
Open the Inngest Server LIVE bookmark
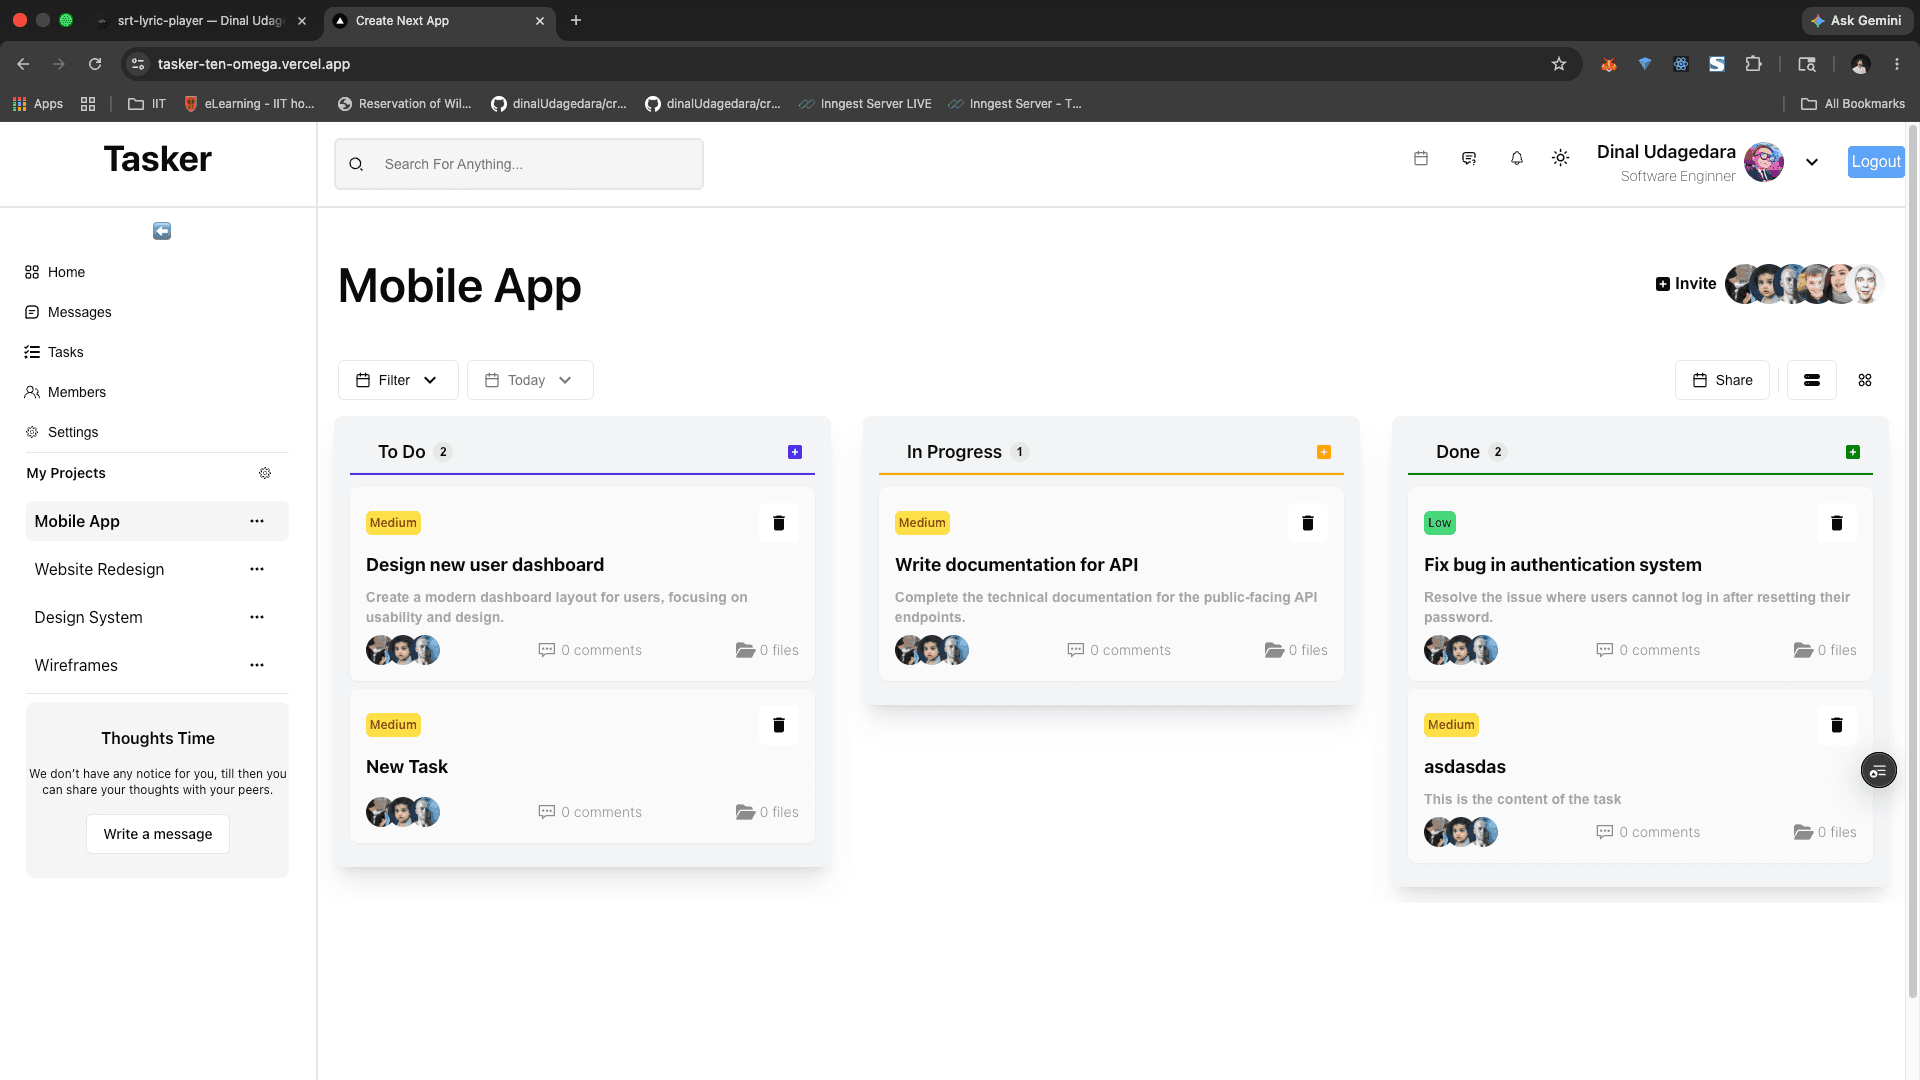click(865, 104)
